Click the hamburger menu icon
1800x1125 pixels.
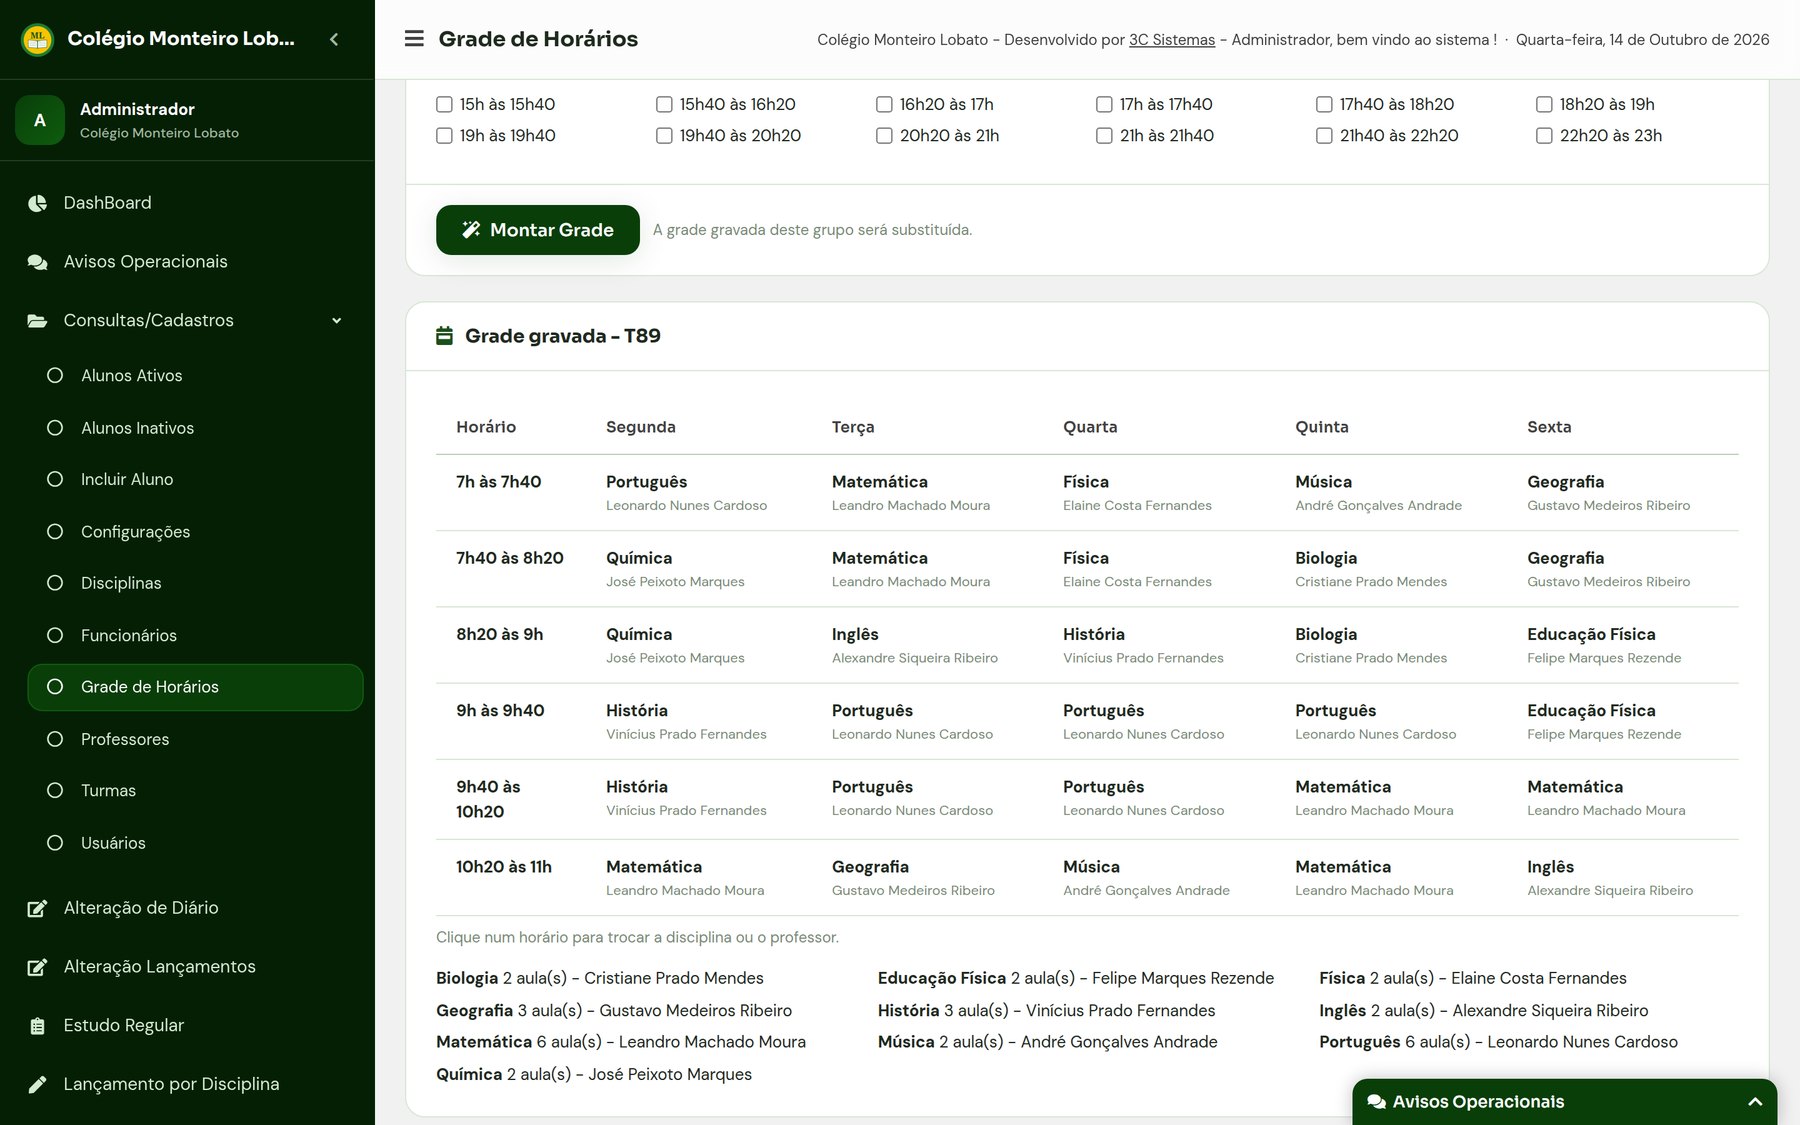click(x=414, y=39)
